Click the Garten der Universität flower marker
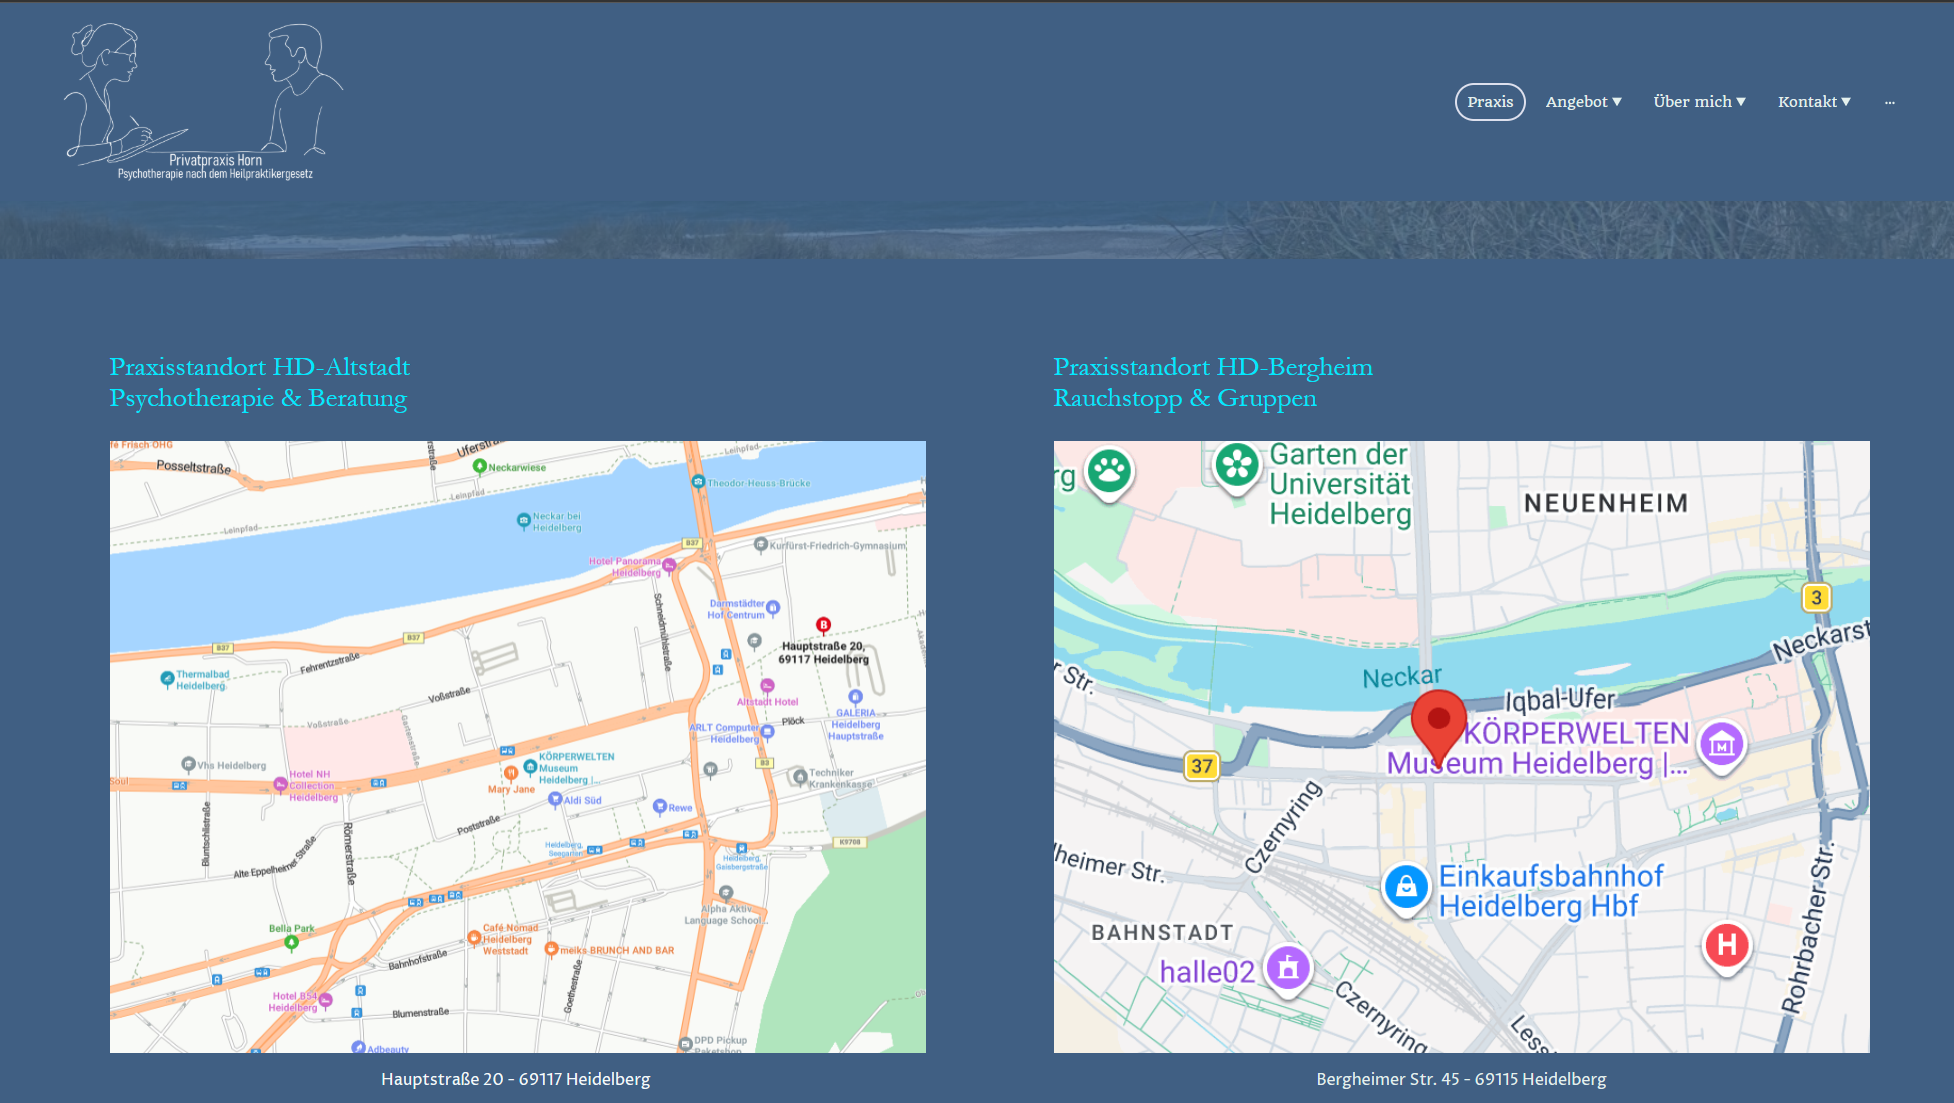The image size is (1954, 1103). [1237, 465]
